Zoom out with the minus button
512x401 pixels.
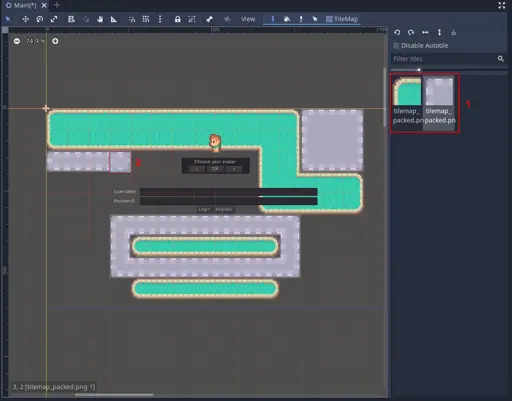click(17, 41)
